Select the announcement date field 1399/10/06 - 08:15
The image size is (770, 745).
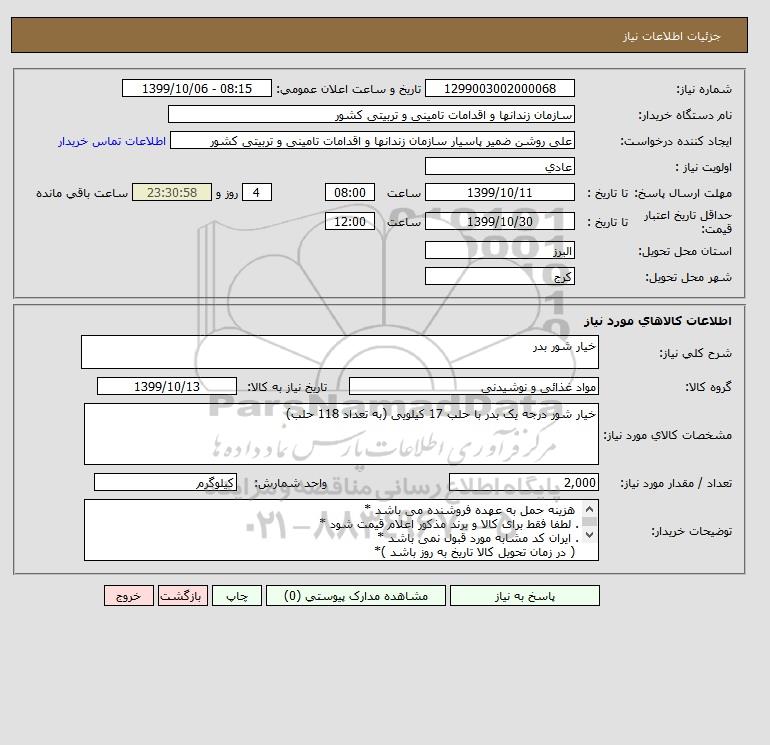click(196, 88)
